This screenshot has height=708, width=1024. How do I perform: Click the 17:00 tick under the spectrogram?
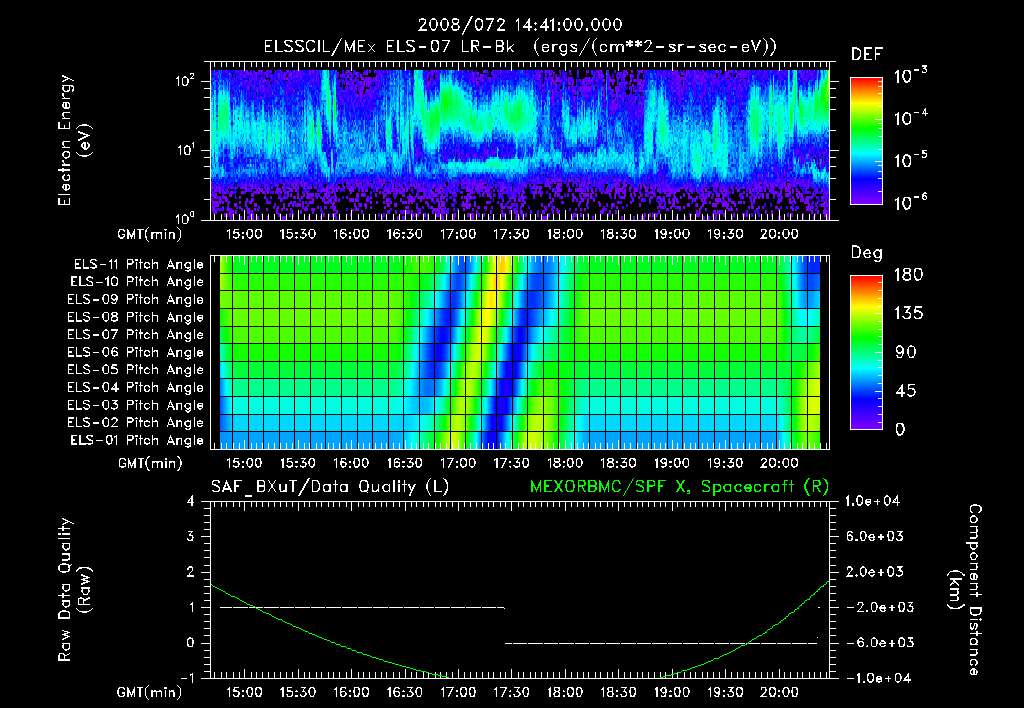pos(458,234)
